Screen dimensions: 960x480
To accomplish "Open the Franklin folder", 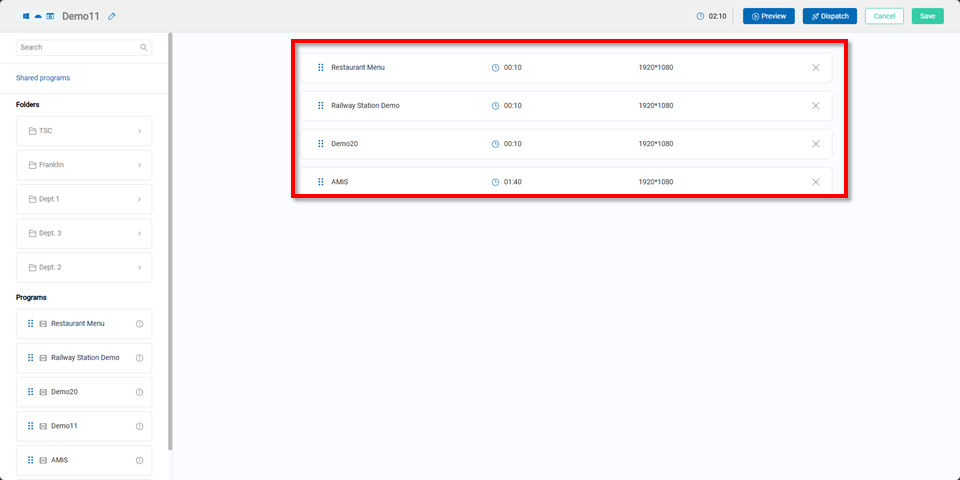I will (84, 165).
